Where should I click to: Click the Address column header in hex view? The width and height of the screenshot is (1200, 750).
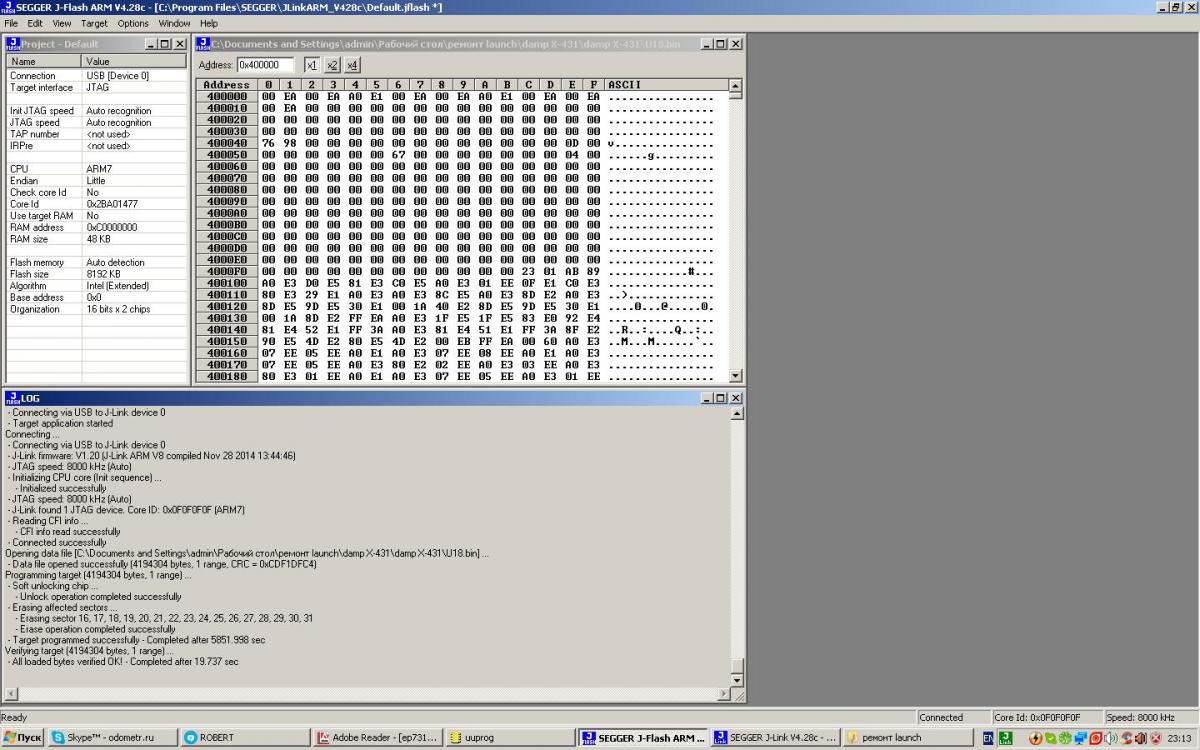[226, 85]
